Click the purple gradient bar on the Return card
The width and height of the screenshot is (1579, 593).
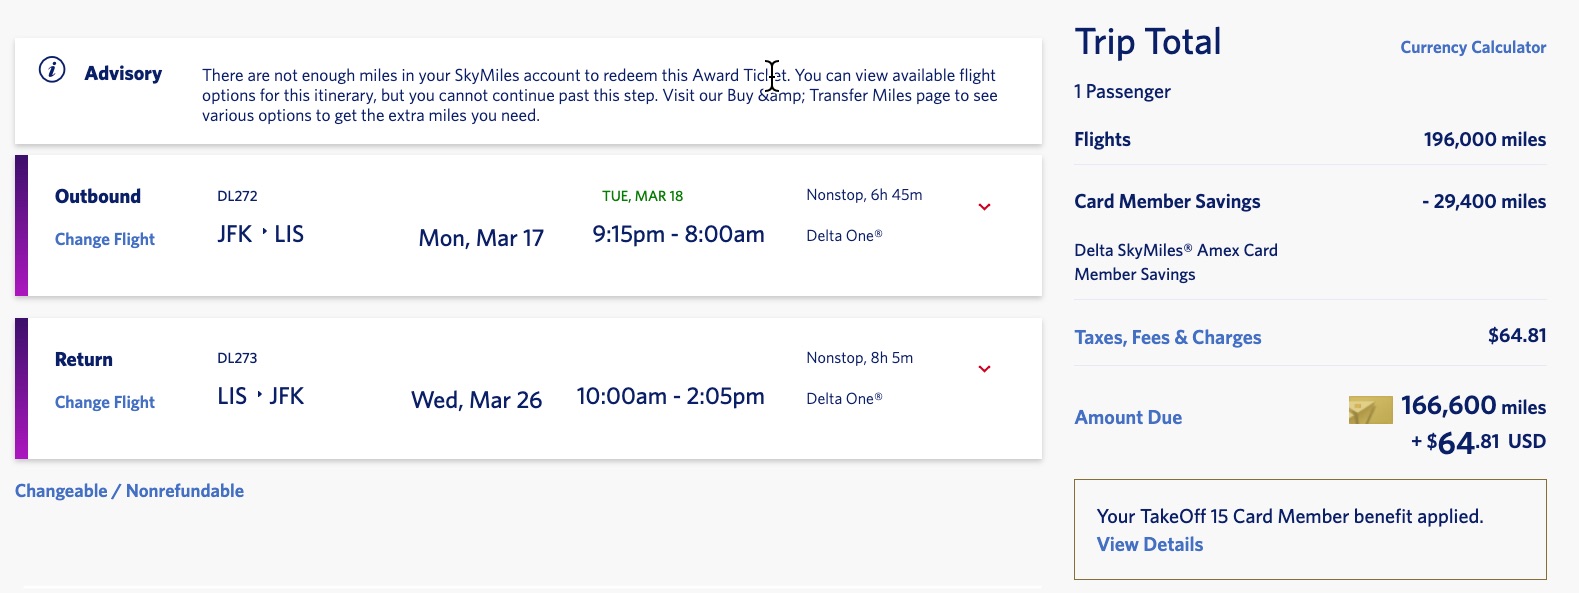point(21,388)
